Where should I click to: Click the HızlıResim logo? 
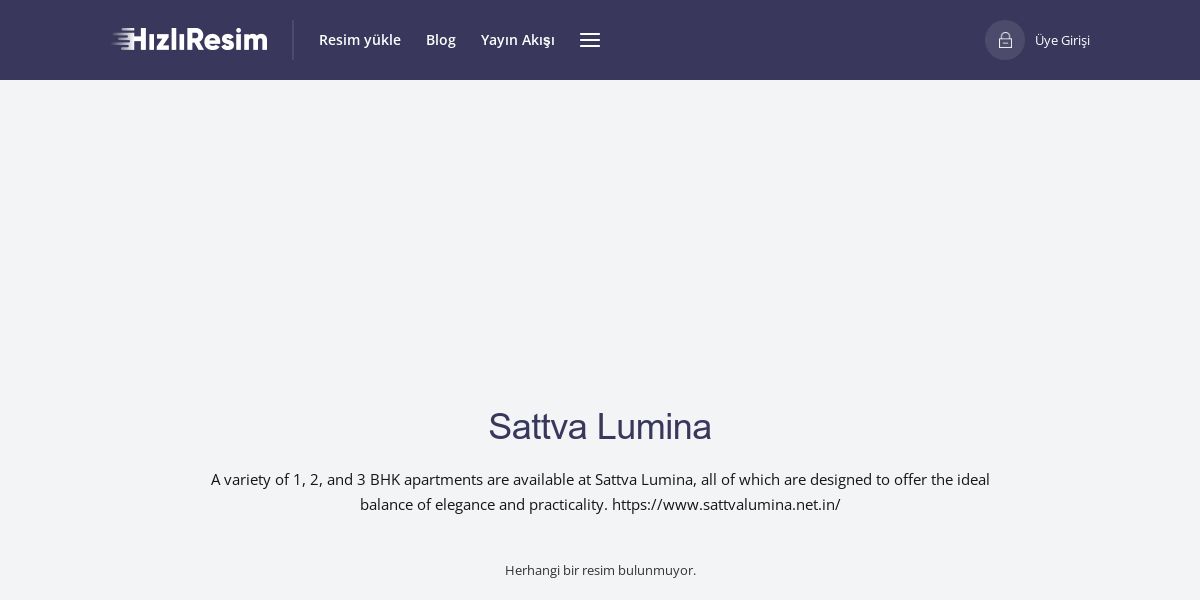[190, 40]
